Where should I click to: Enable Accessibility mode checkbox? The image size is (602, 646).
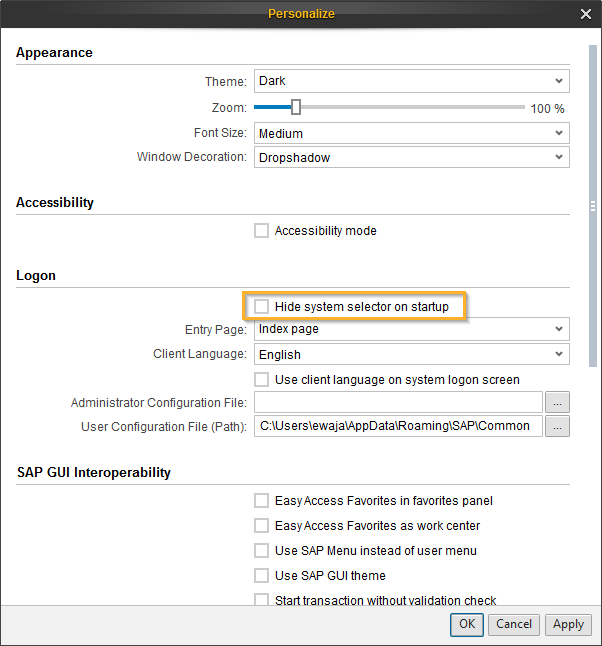262,231
